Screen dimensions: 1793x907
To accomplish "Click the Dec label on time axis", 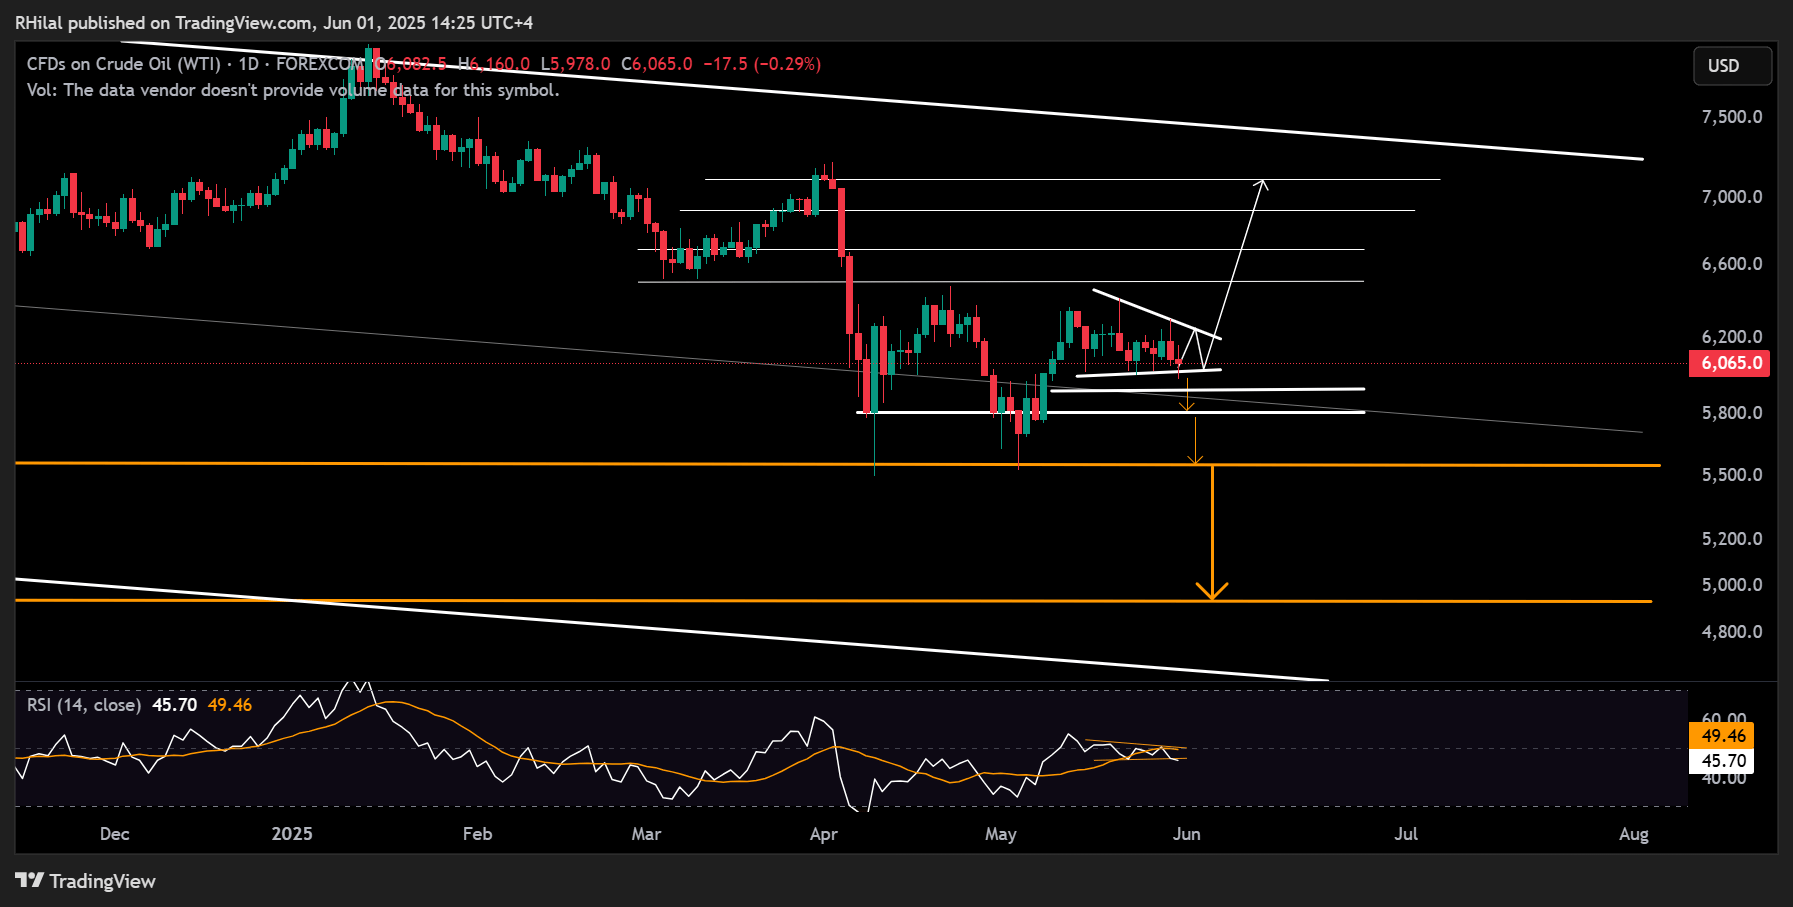I will point(115,834).
